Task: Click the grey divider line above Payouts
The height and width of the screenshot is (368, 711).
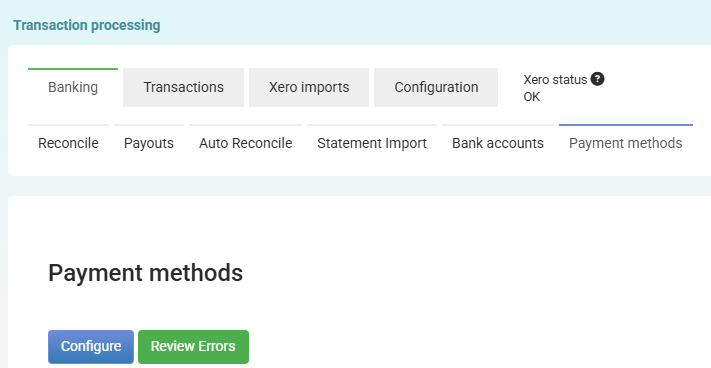Action: (x=149, y=125)
